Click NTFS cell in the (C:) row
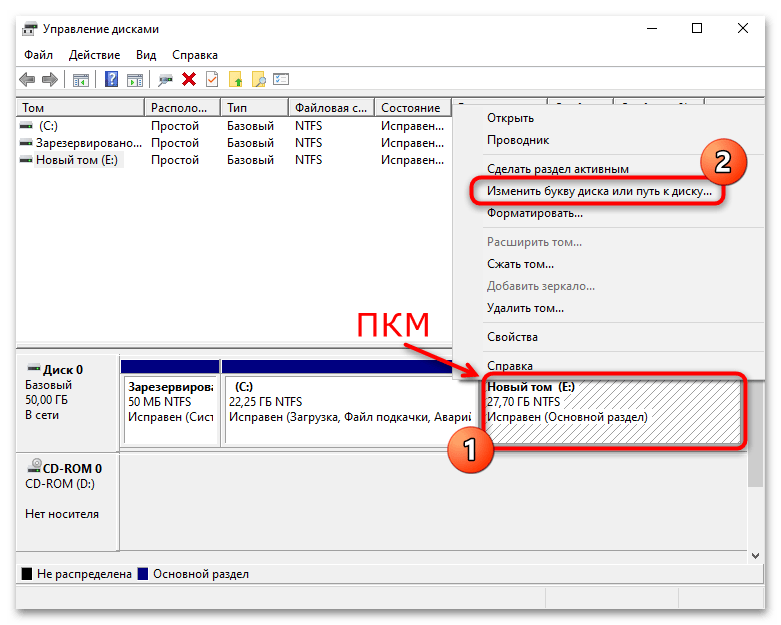Screen dimensions: 781x625 308,126
